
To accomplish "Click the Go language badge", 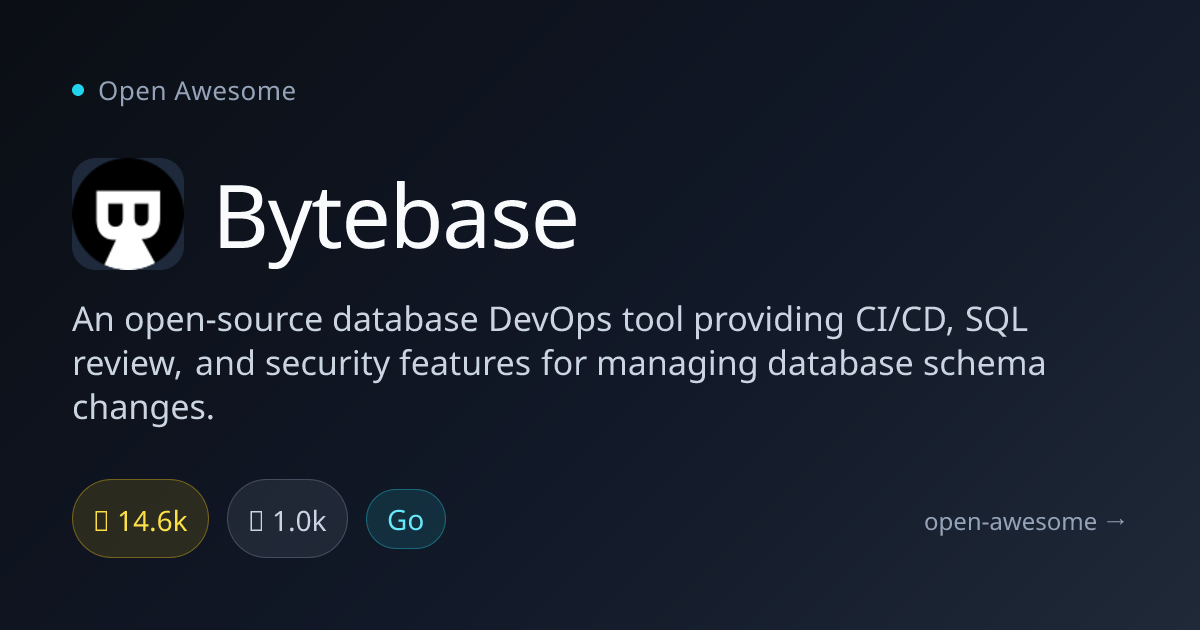I will pyautogui.click(x=406, y=520).
